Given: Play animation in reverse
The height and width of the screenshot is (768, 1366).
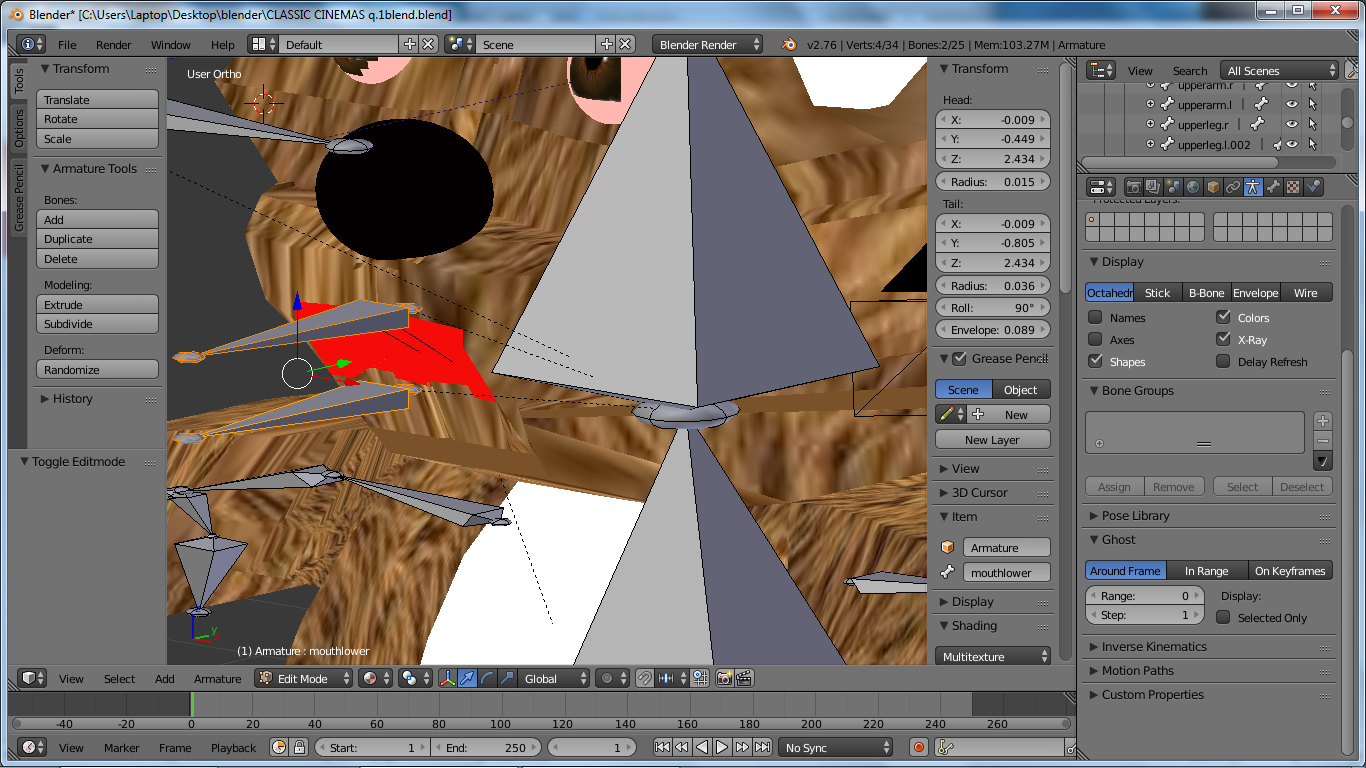Looking at the screenshot, I should [702, 748].
